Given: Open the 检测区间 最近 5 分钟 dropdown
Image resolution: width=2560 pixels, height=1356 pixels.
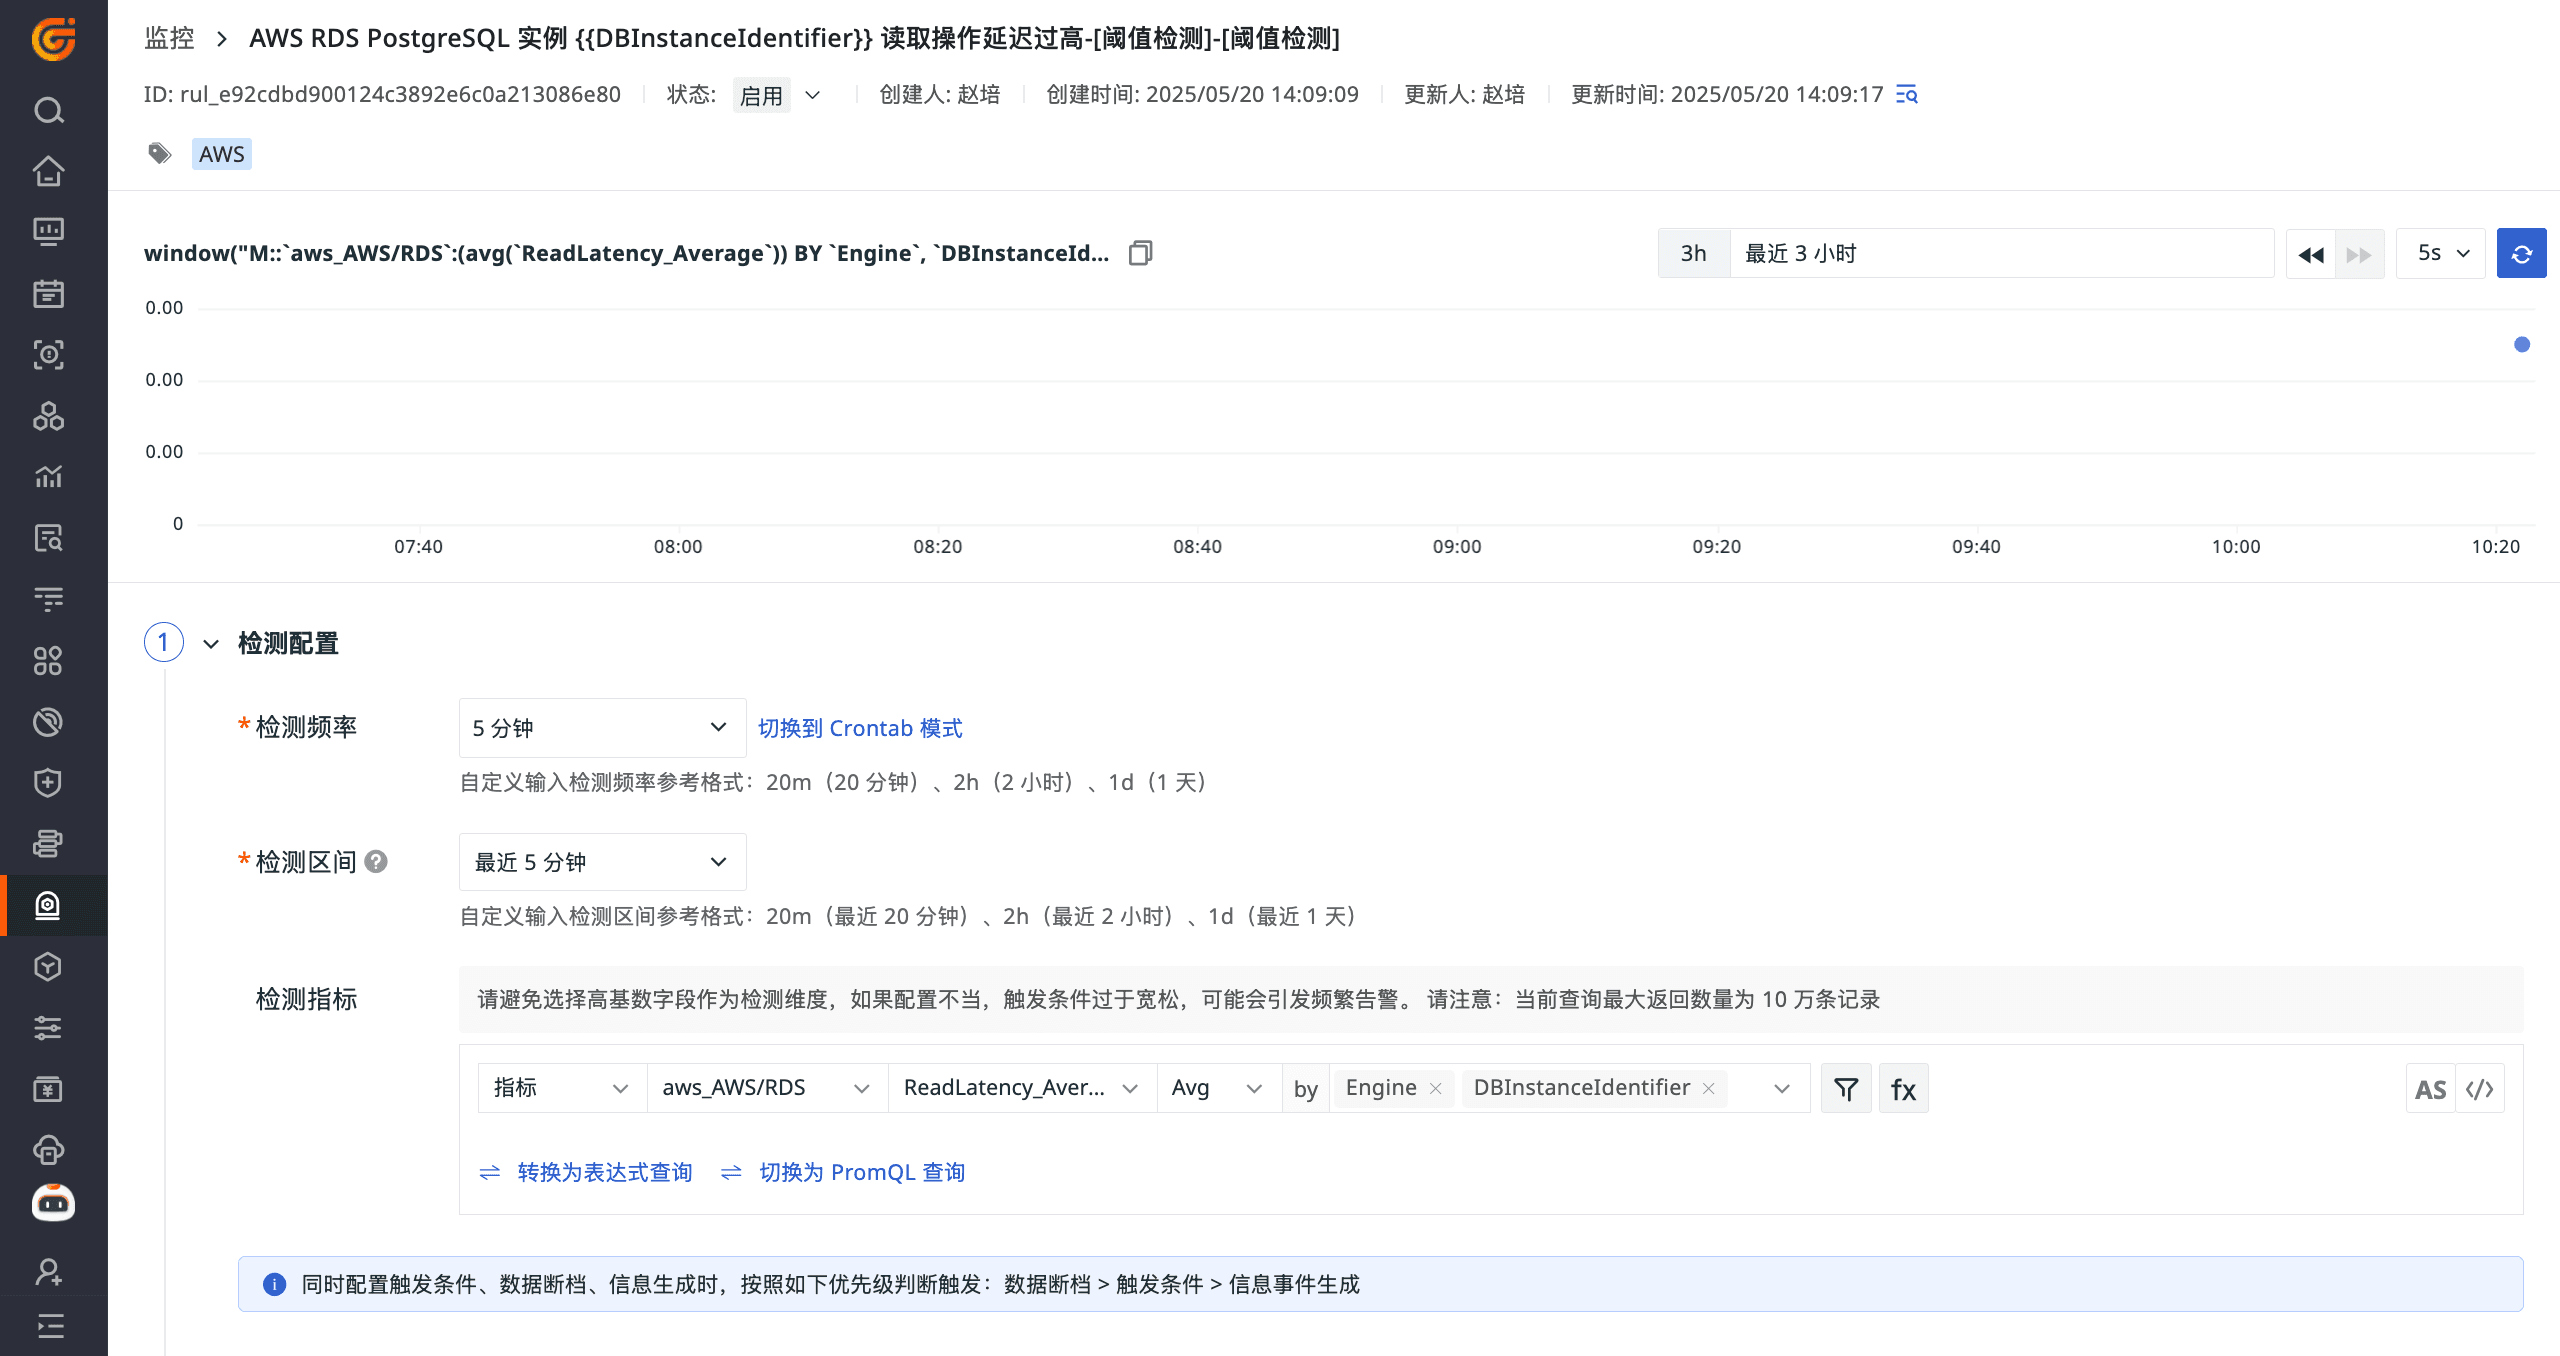Looking at the screenshot, I should click(602, 861).
